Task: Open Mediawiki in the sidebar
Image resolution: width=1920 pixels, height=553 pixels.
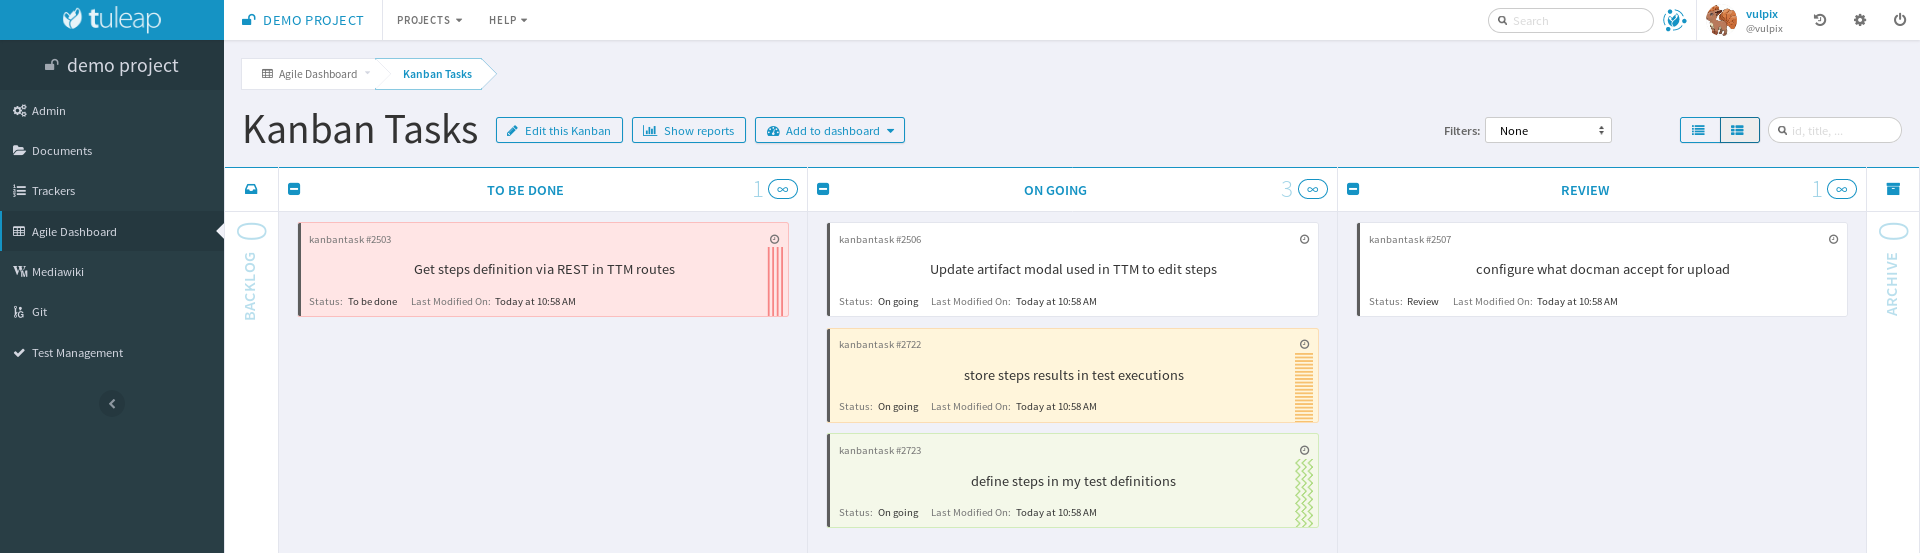Action: point(112,272)
